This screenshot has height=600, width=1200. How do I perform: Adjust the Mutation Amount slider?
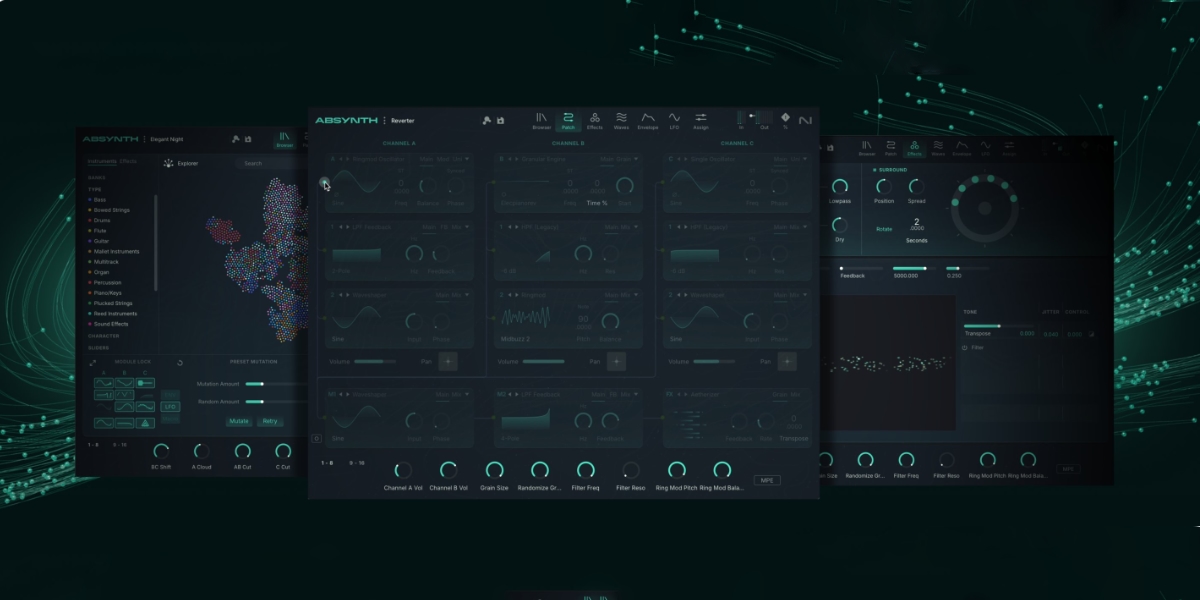point(277,384)
